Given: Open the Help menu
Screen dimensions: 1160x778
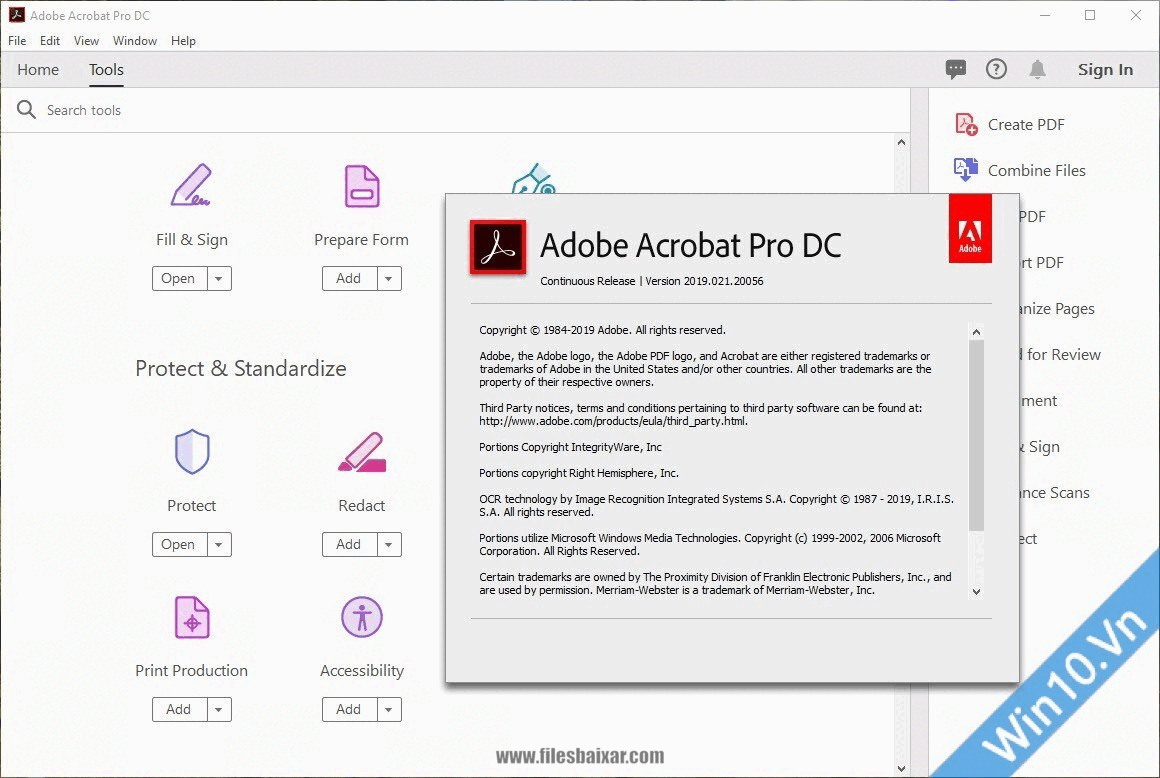Looking at the screenshot, I should pyautogui.click(x=183, y=41).
